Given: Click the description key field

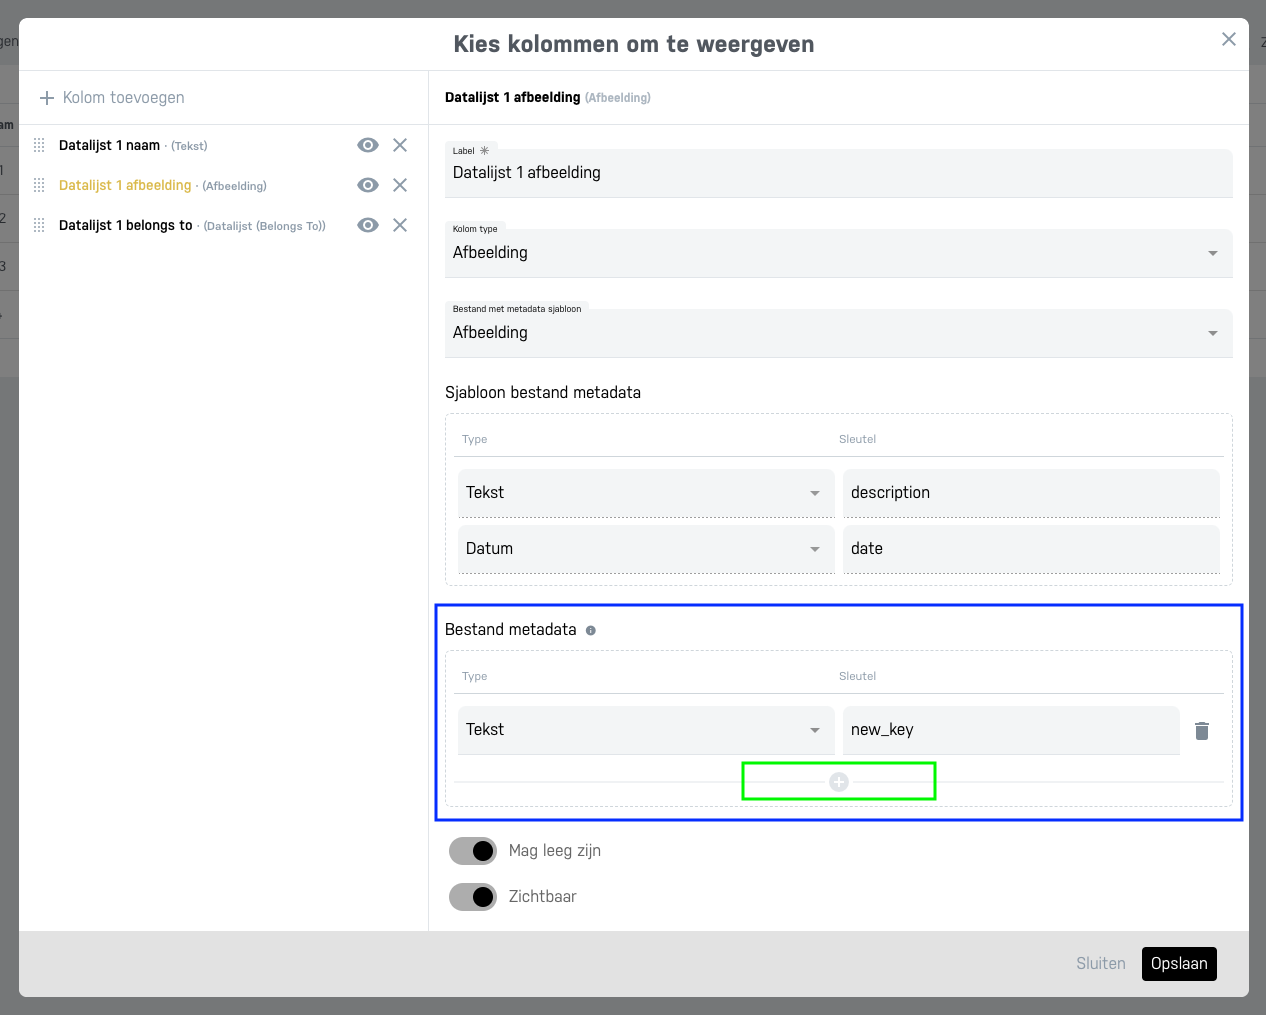Looking at the screenshot, I should [x=1031, y=493].
